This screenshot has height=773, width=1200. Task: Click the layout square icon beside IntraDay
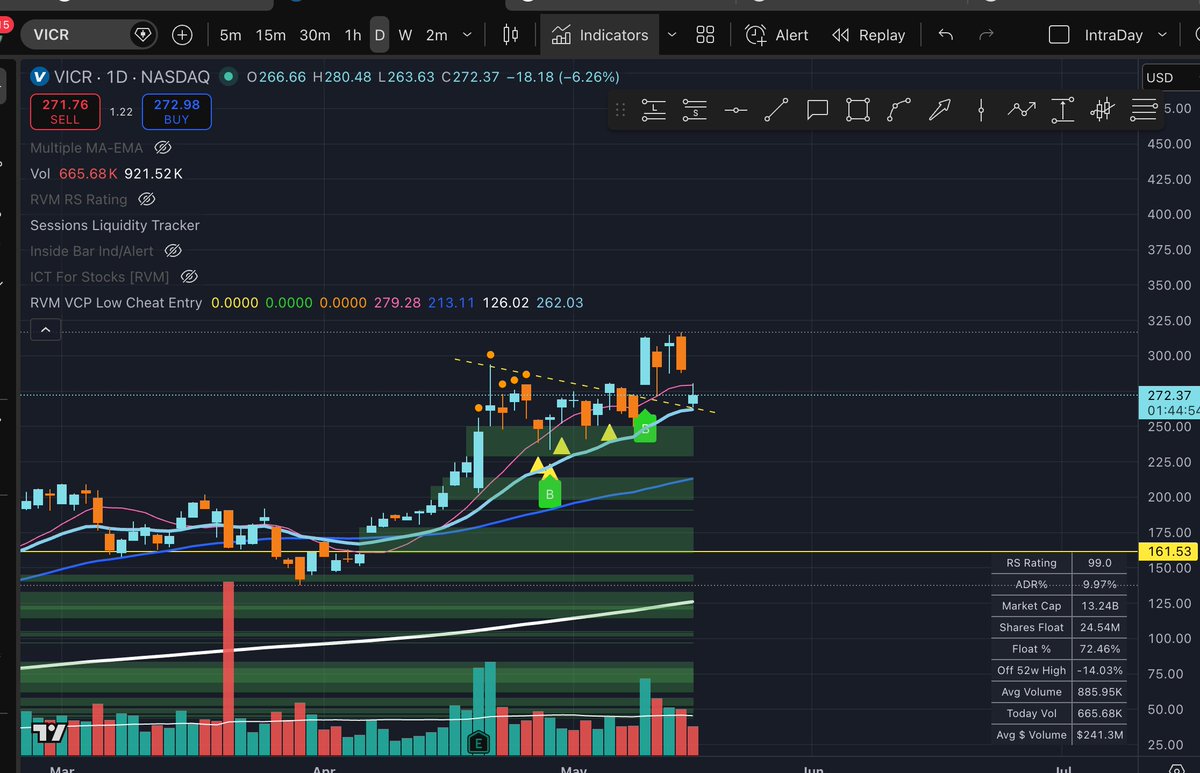[1059, 35]
